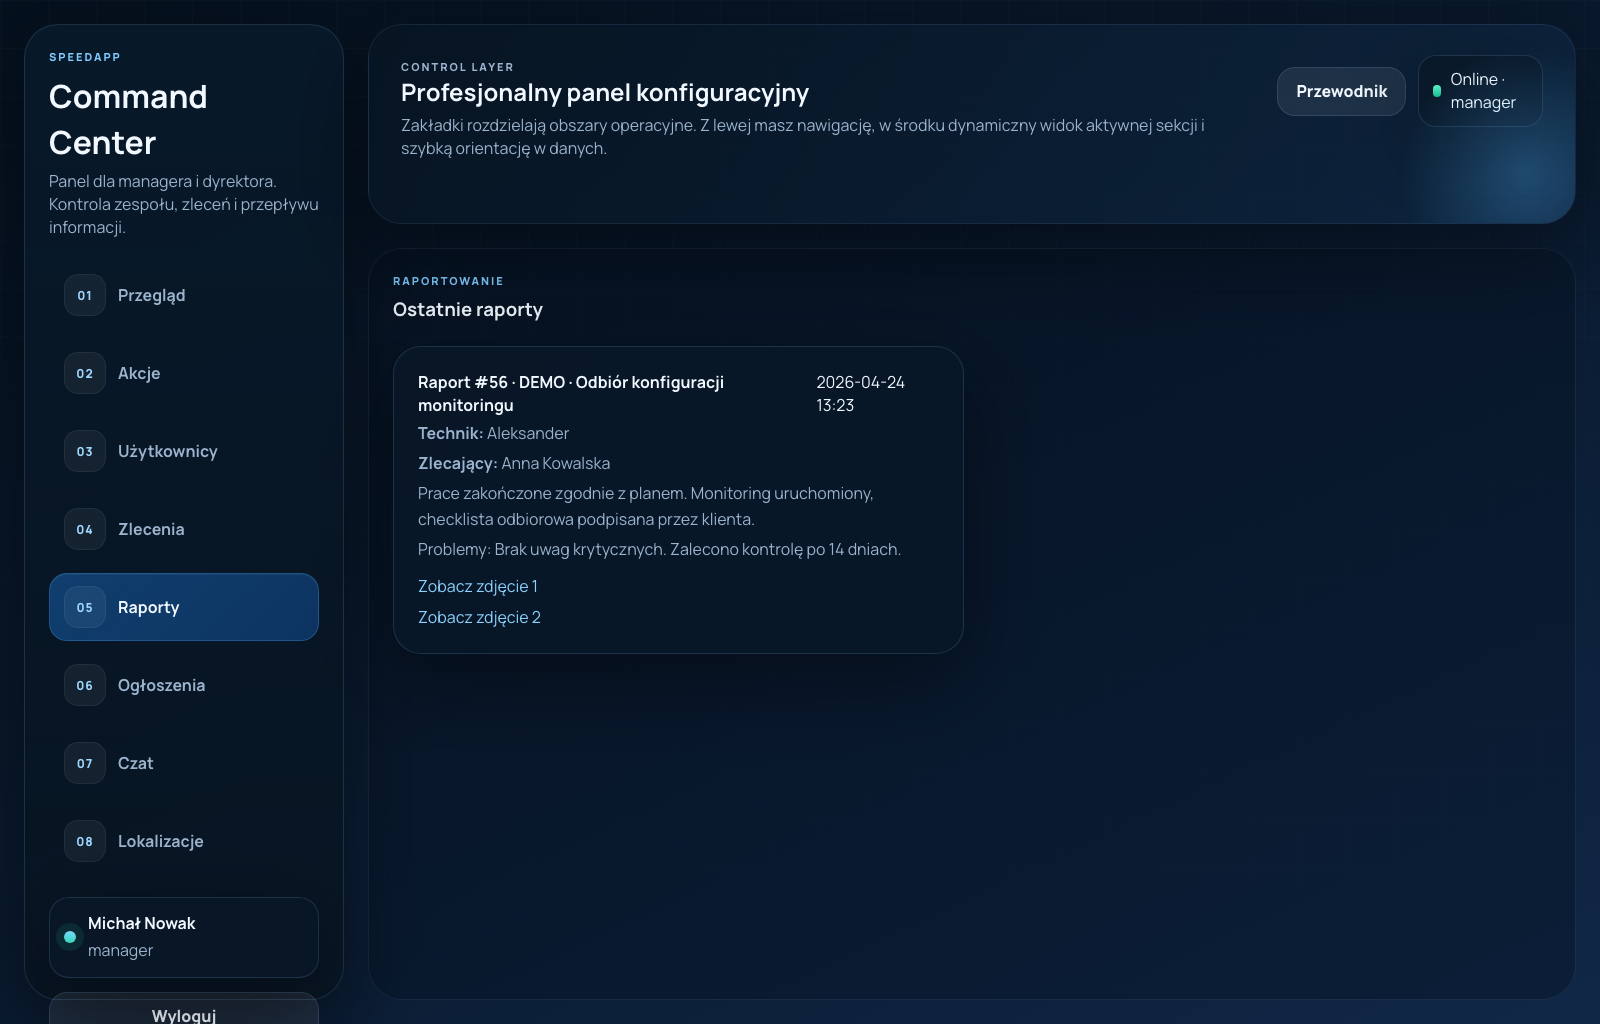
Task: Click the "03" badge for Użytkownicy
Action: (85, 451)
